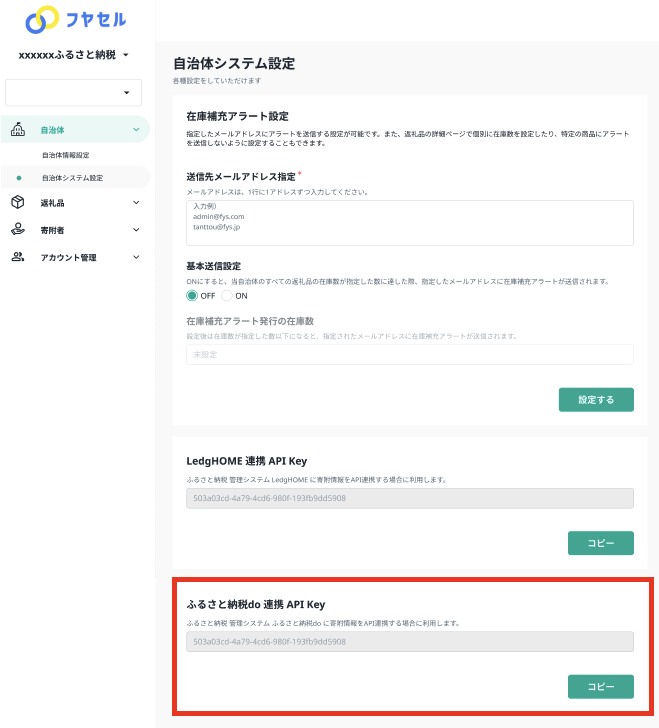
Task: Open 自治体システム設定 submenu item
Action: click(x=72, y=178)
